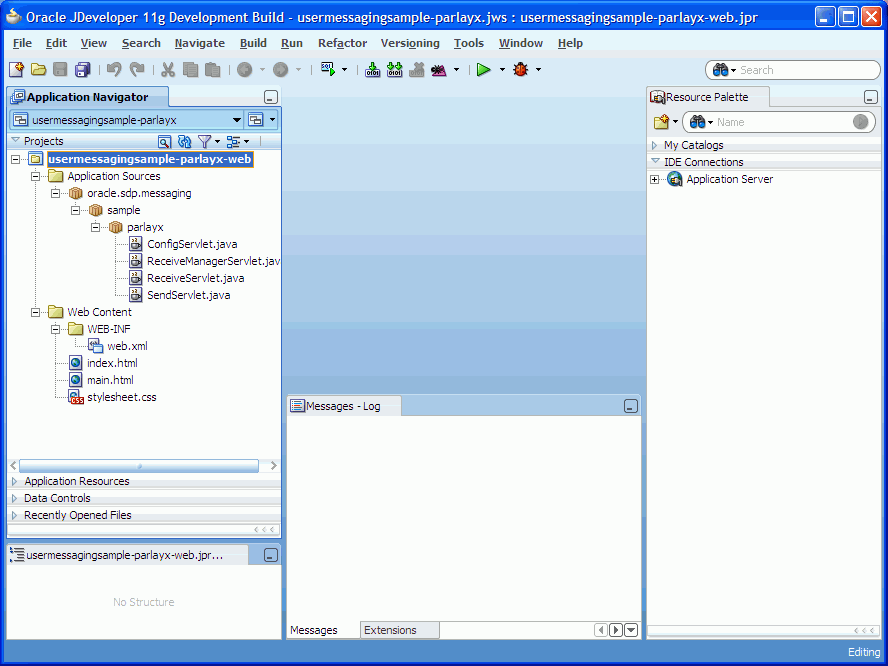The width and height of the screenshot is (888, 666).
Task: Expand the Data Controls section
Action: coord(15,498)
